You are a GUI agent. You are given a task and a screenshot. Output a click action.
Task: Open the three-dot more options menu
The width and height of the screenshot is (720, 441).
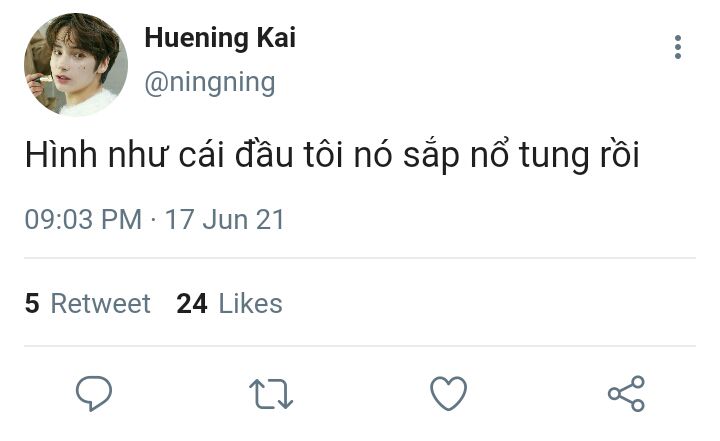pyautogui.click(x=678, y=47)
